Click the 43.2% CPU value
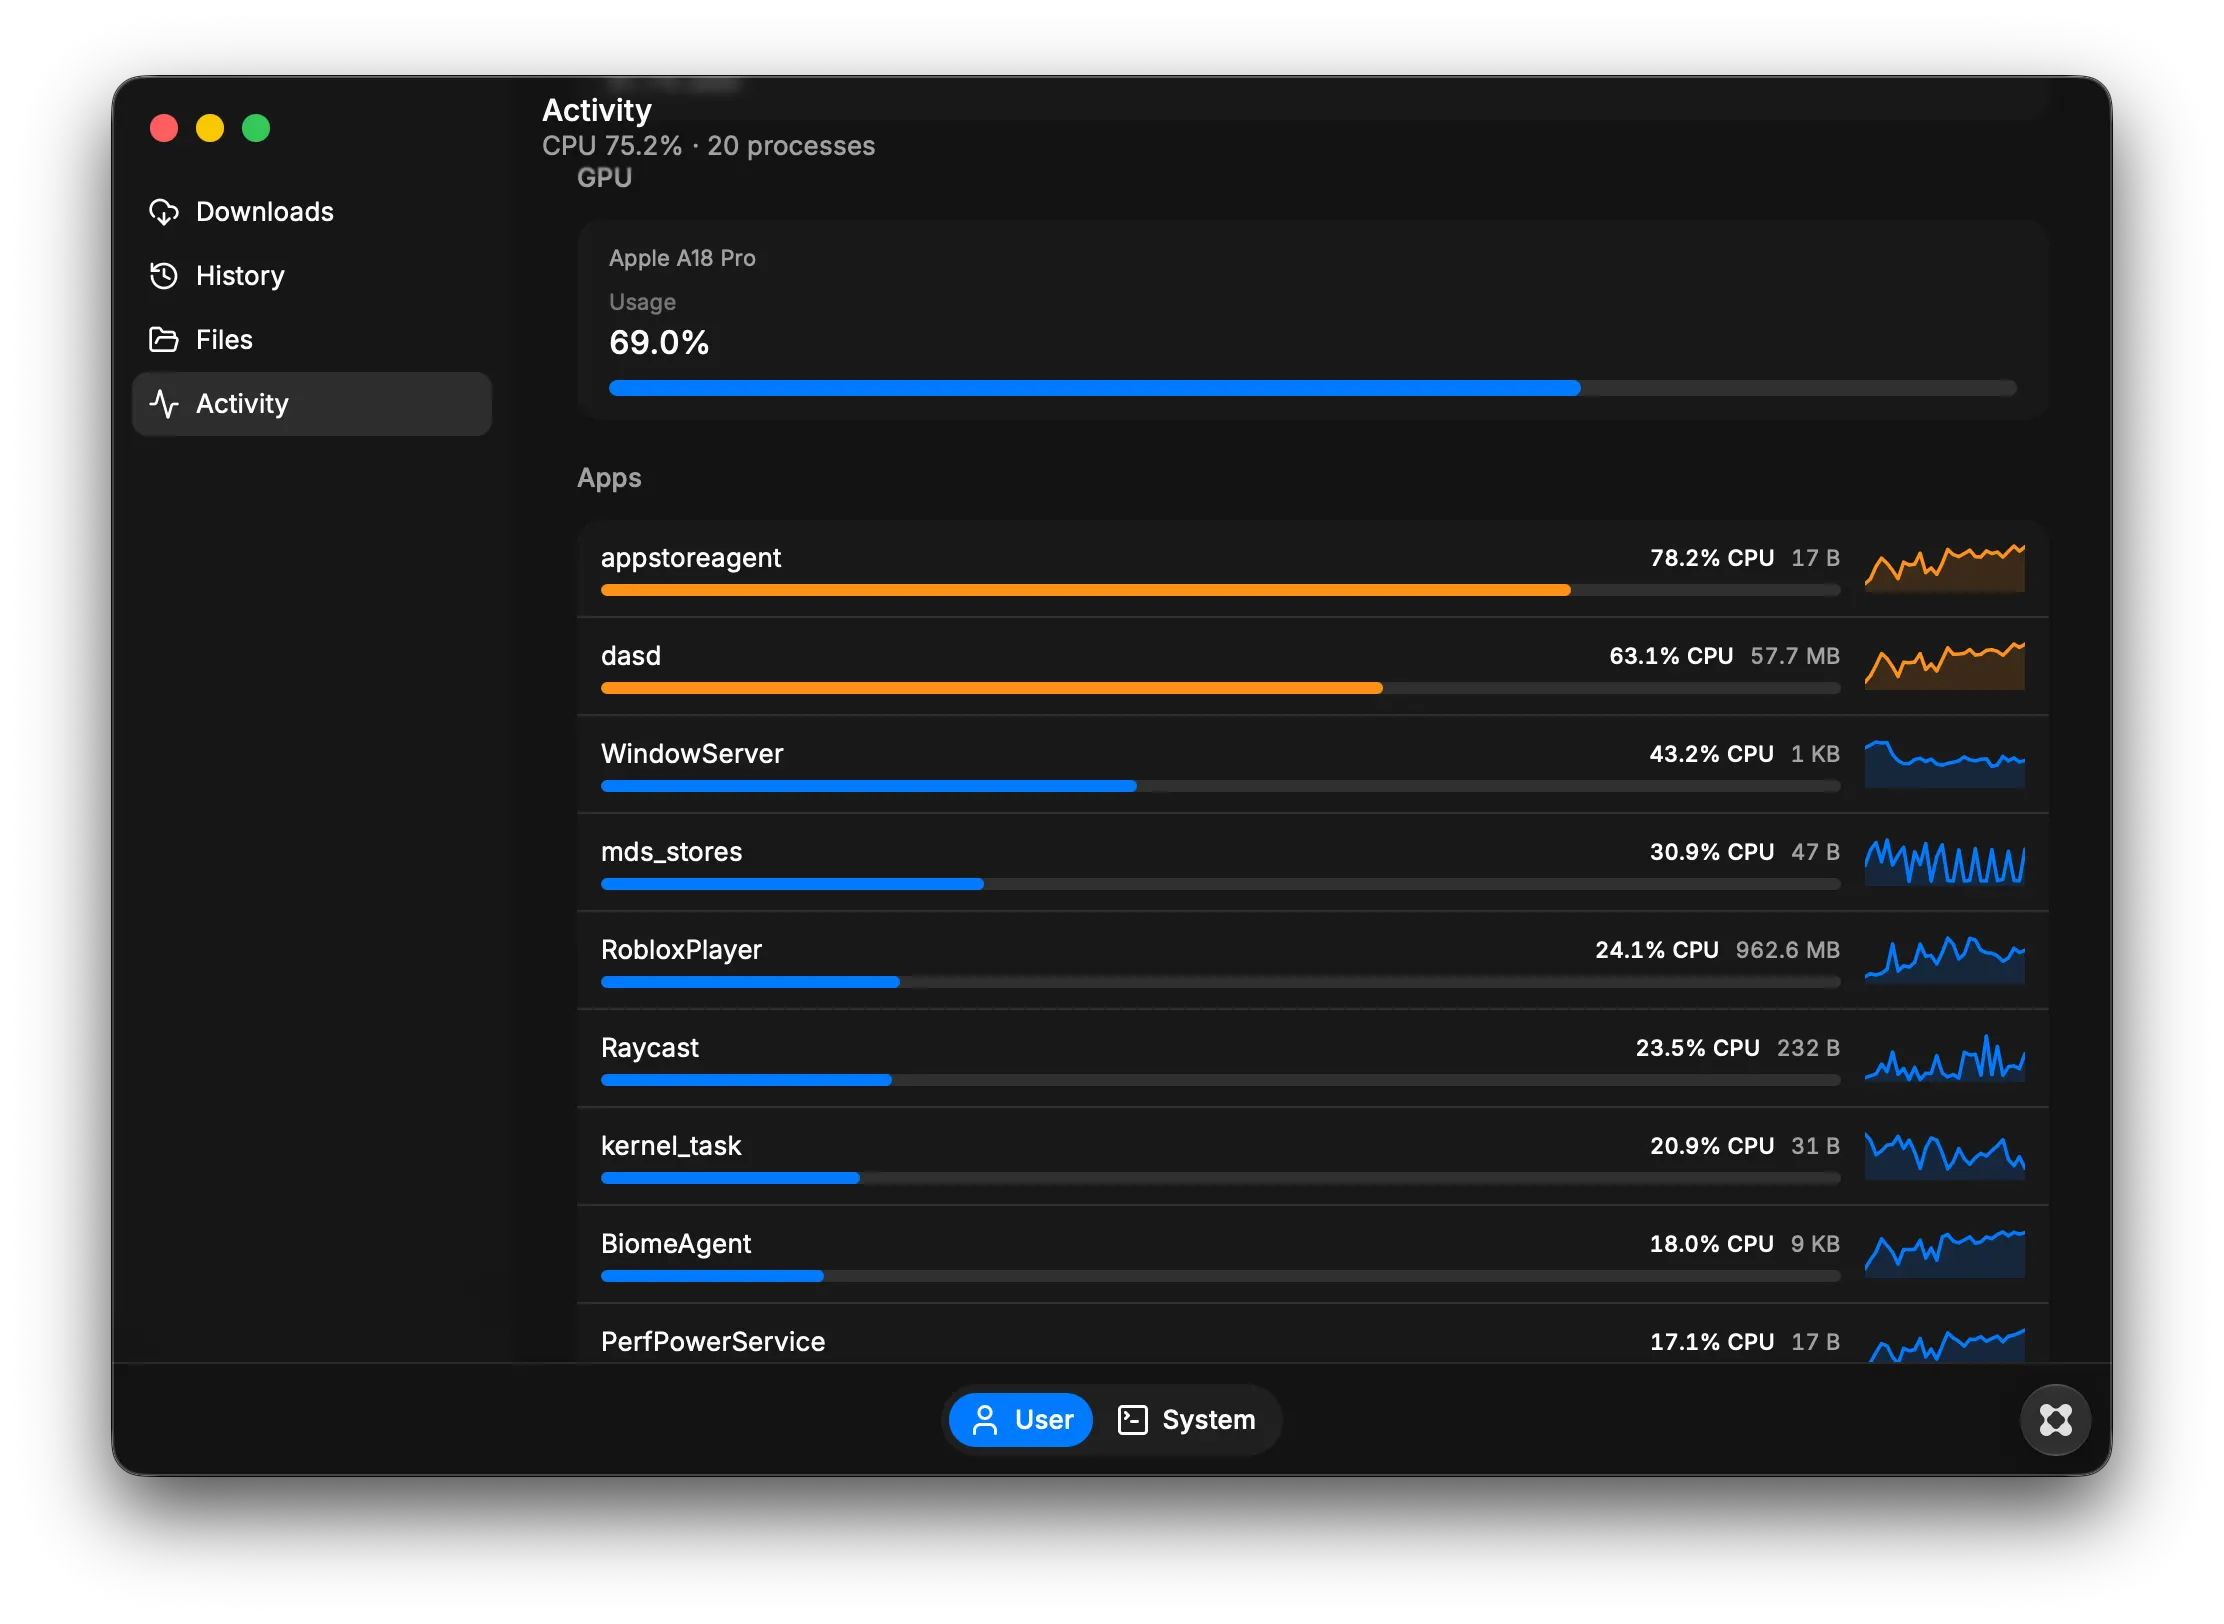The height and width of the screenshot is (1624, 2224). coord(1712,754)
